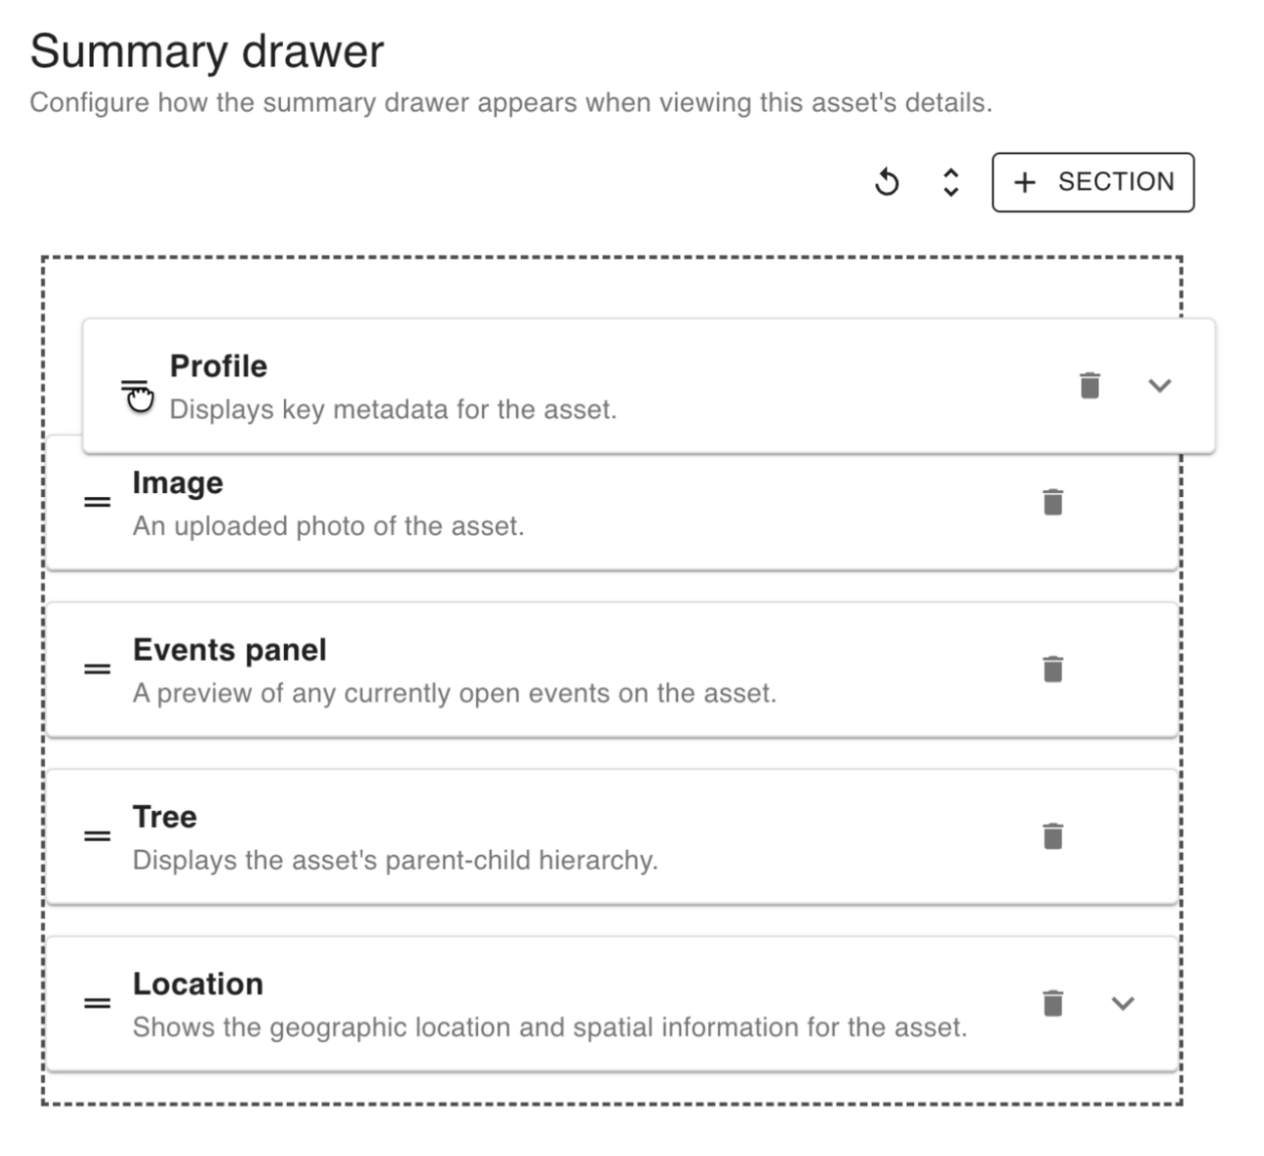1264x1156 pixels.
Task: Delete the Profile section
Action: [x=1090, y=385]
